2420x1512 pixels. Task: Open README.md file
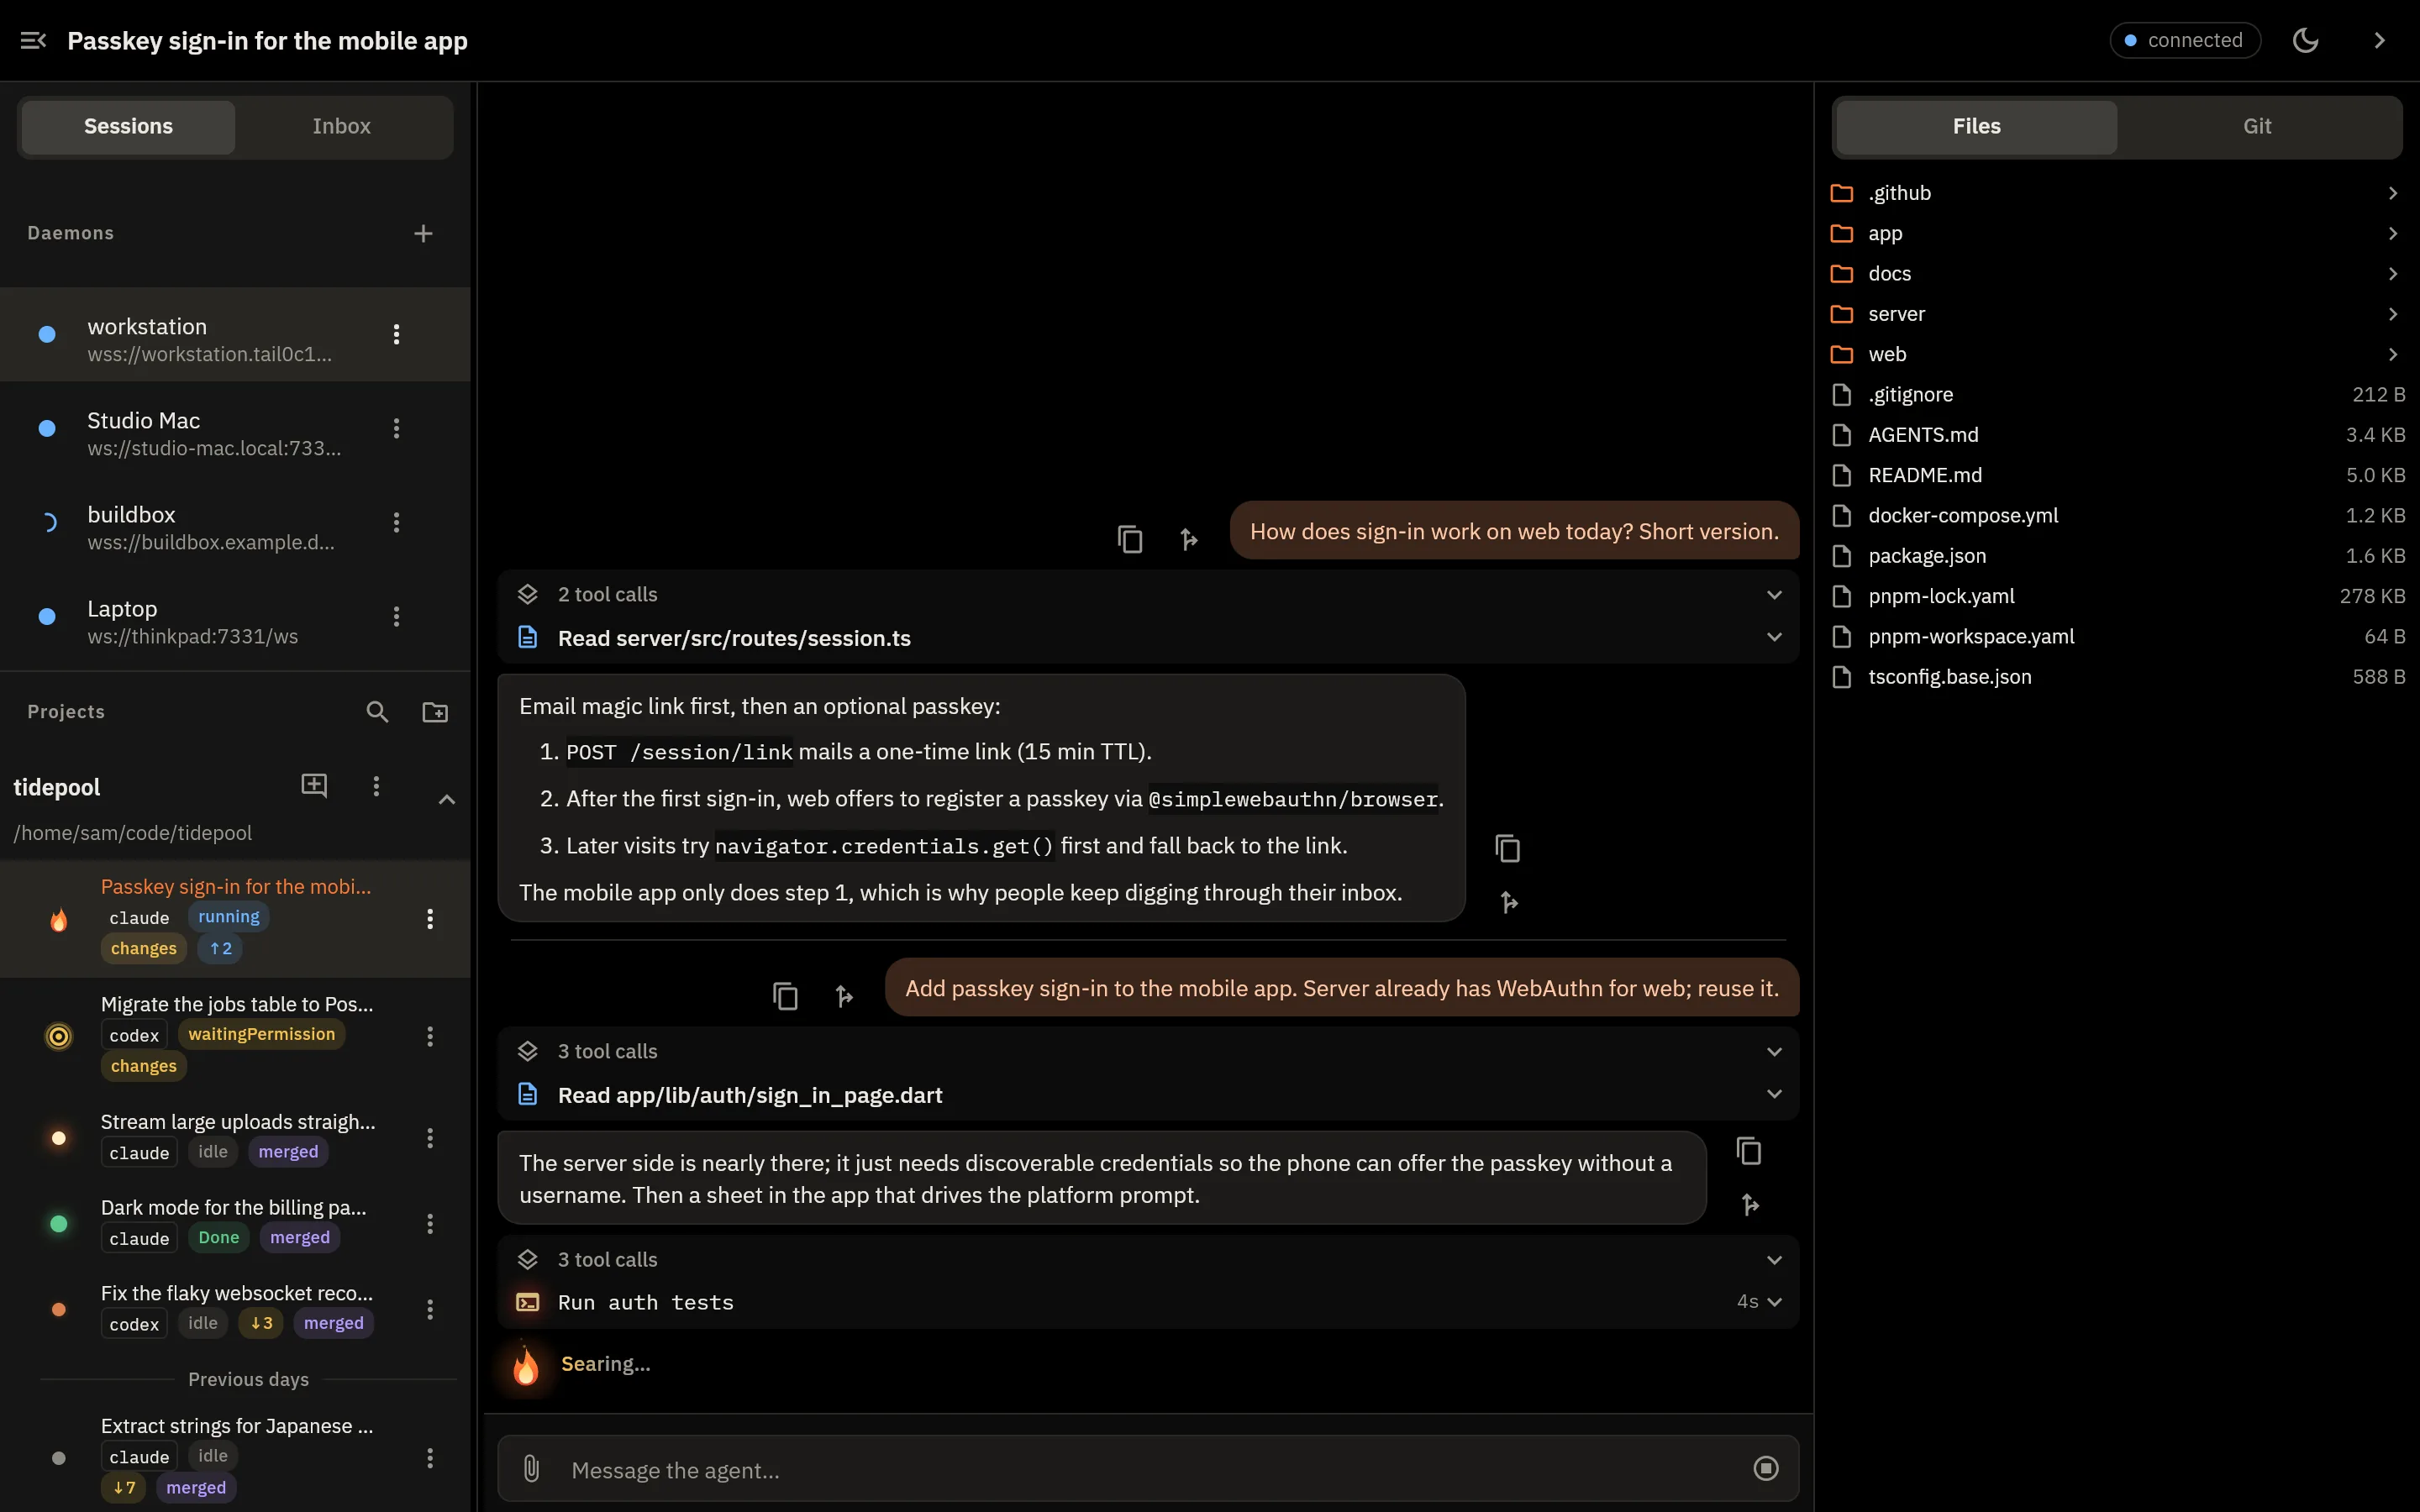coord(2117,475)
